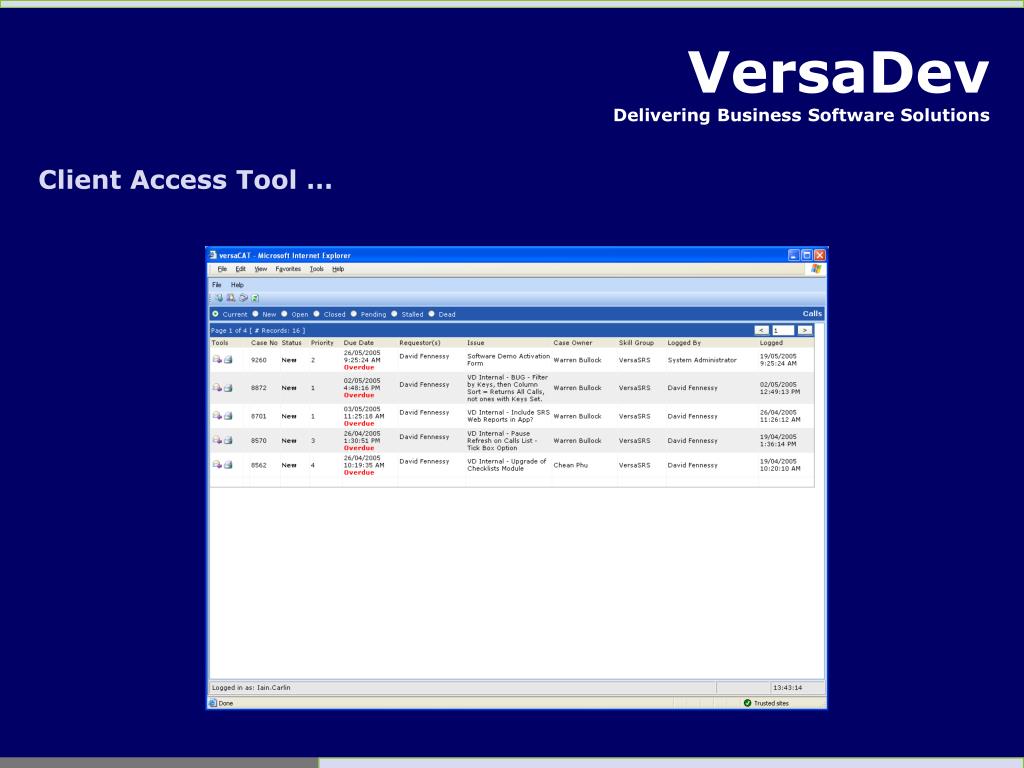
Task: Click the Due Date column header
Action: pos(359,343)
